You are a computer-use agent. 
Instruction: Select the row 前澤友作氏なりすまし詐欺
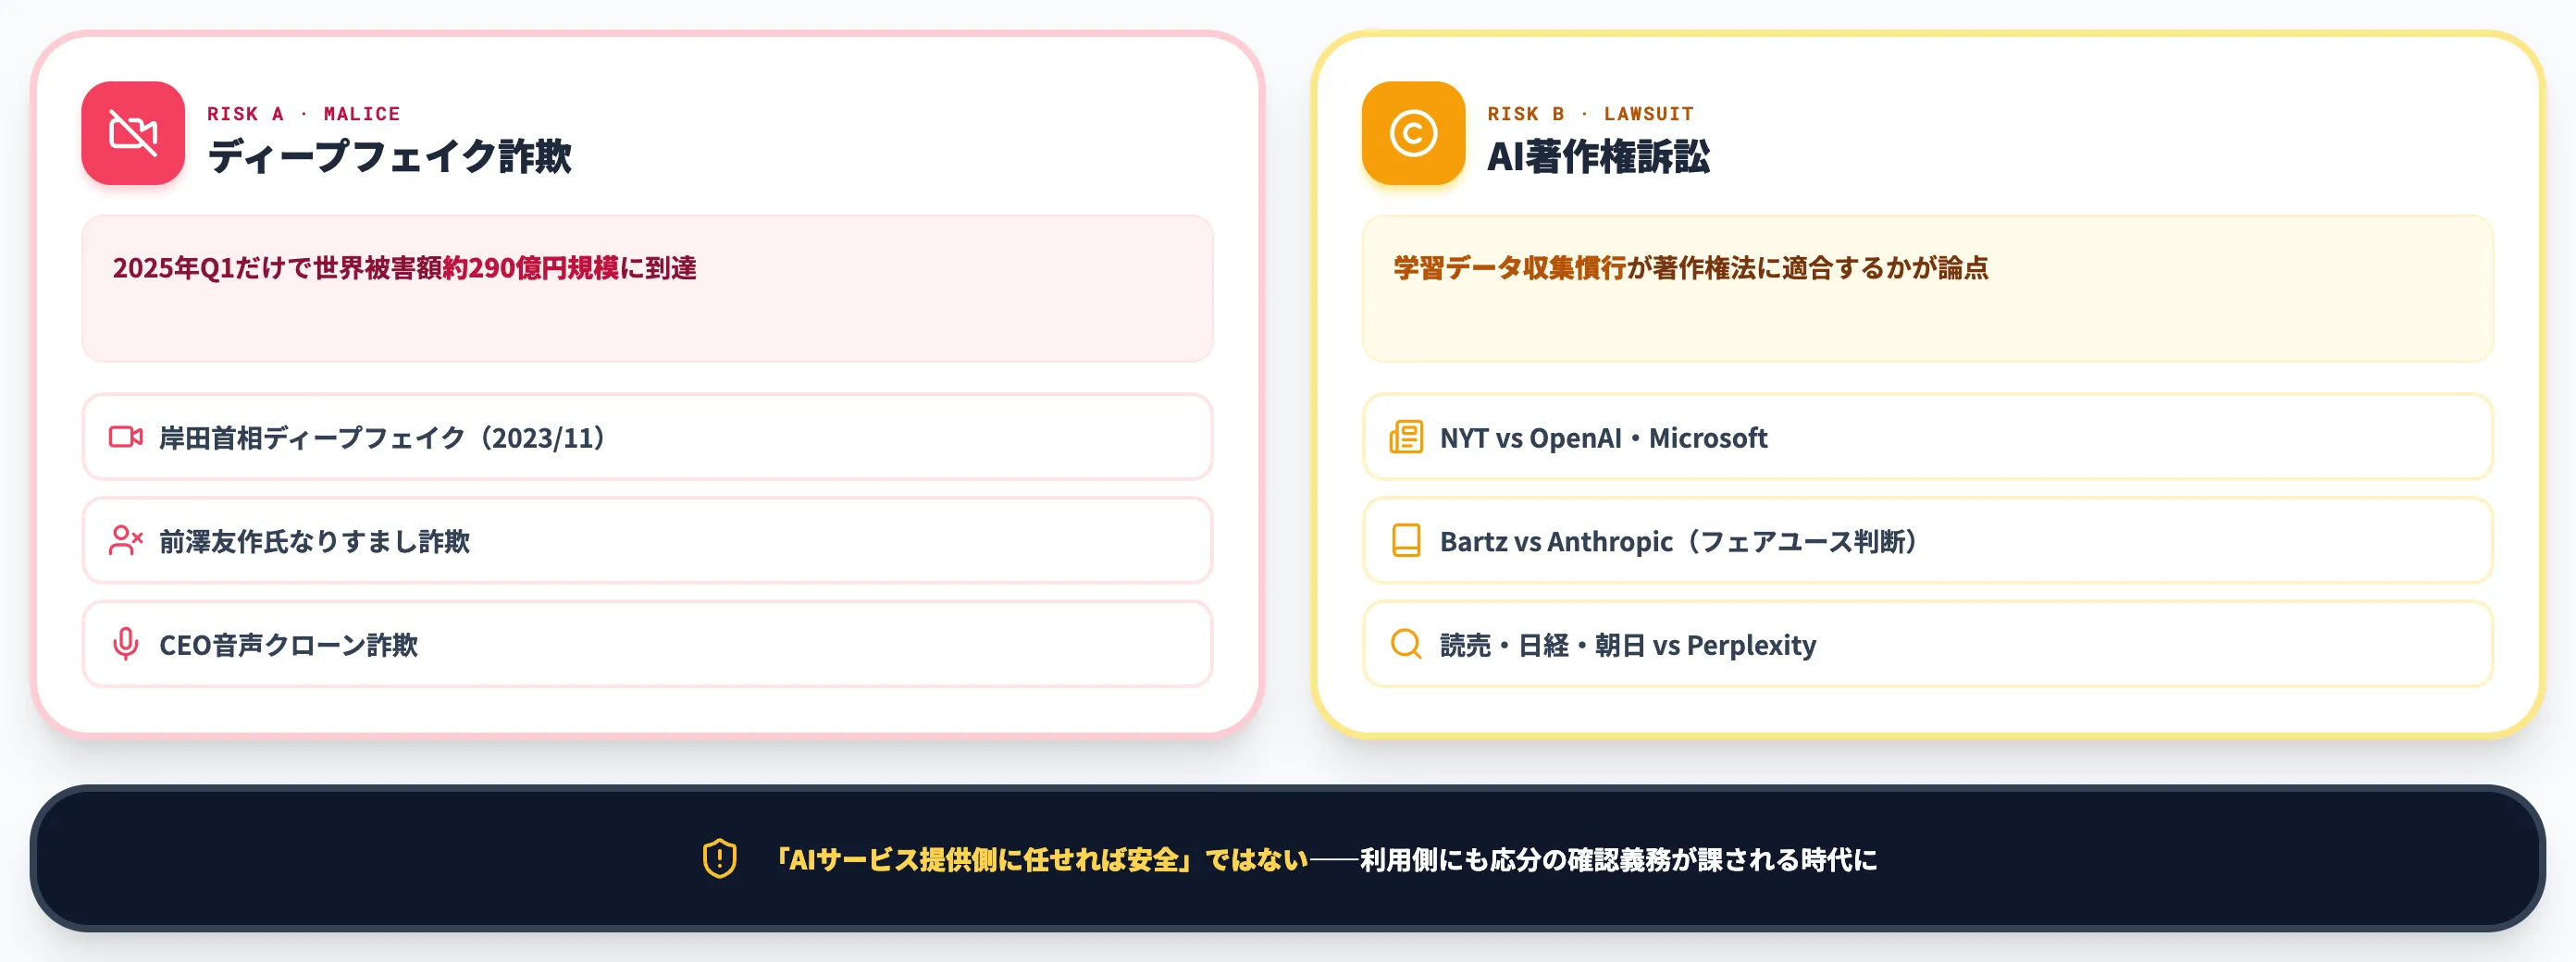(x=647, y=541)
